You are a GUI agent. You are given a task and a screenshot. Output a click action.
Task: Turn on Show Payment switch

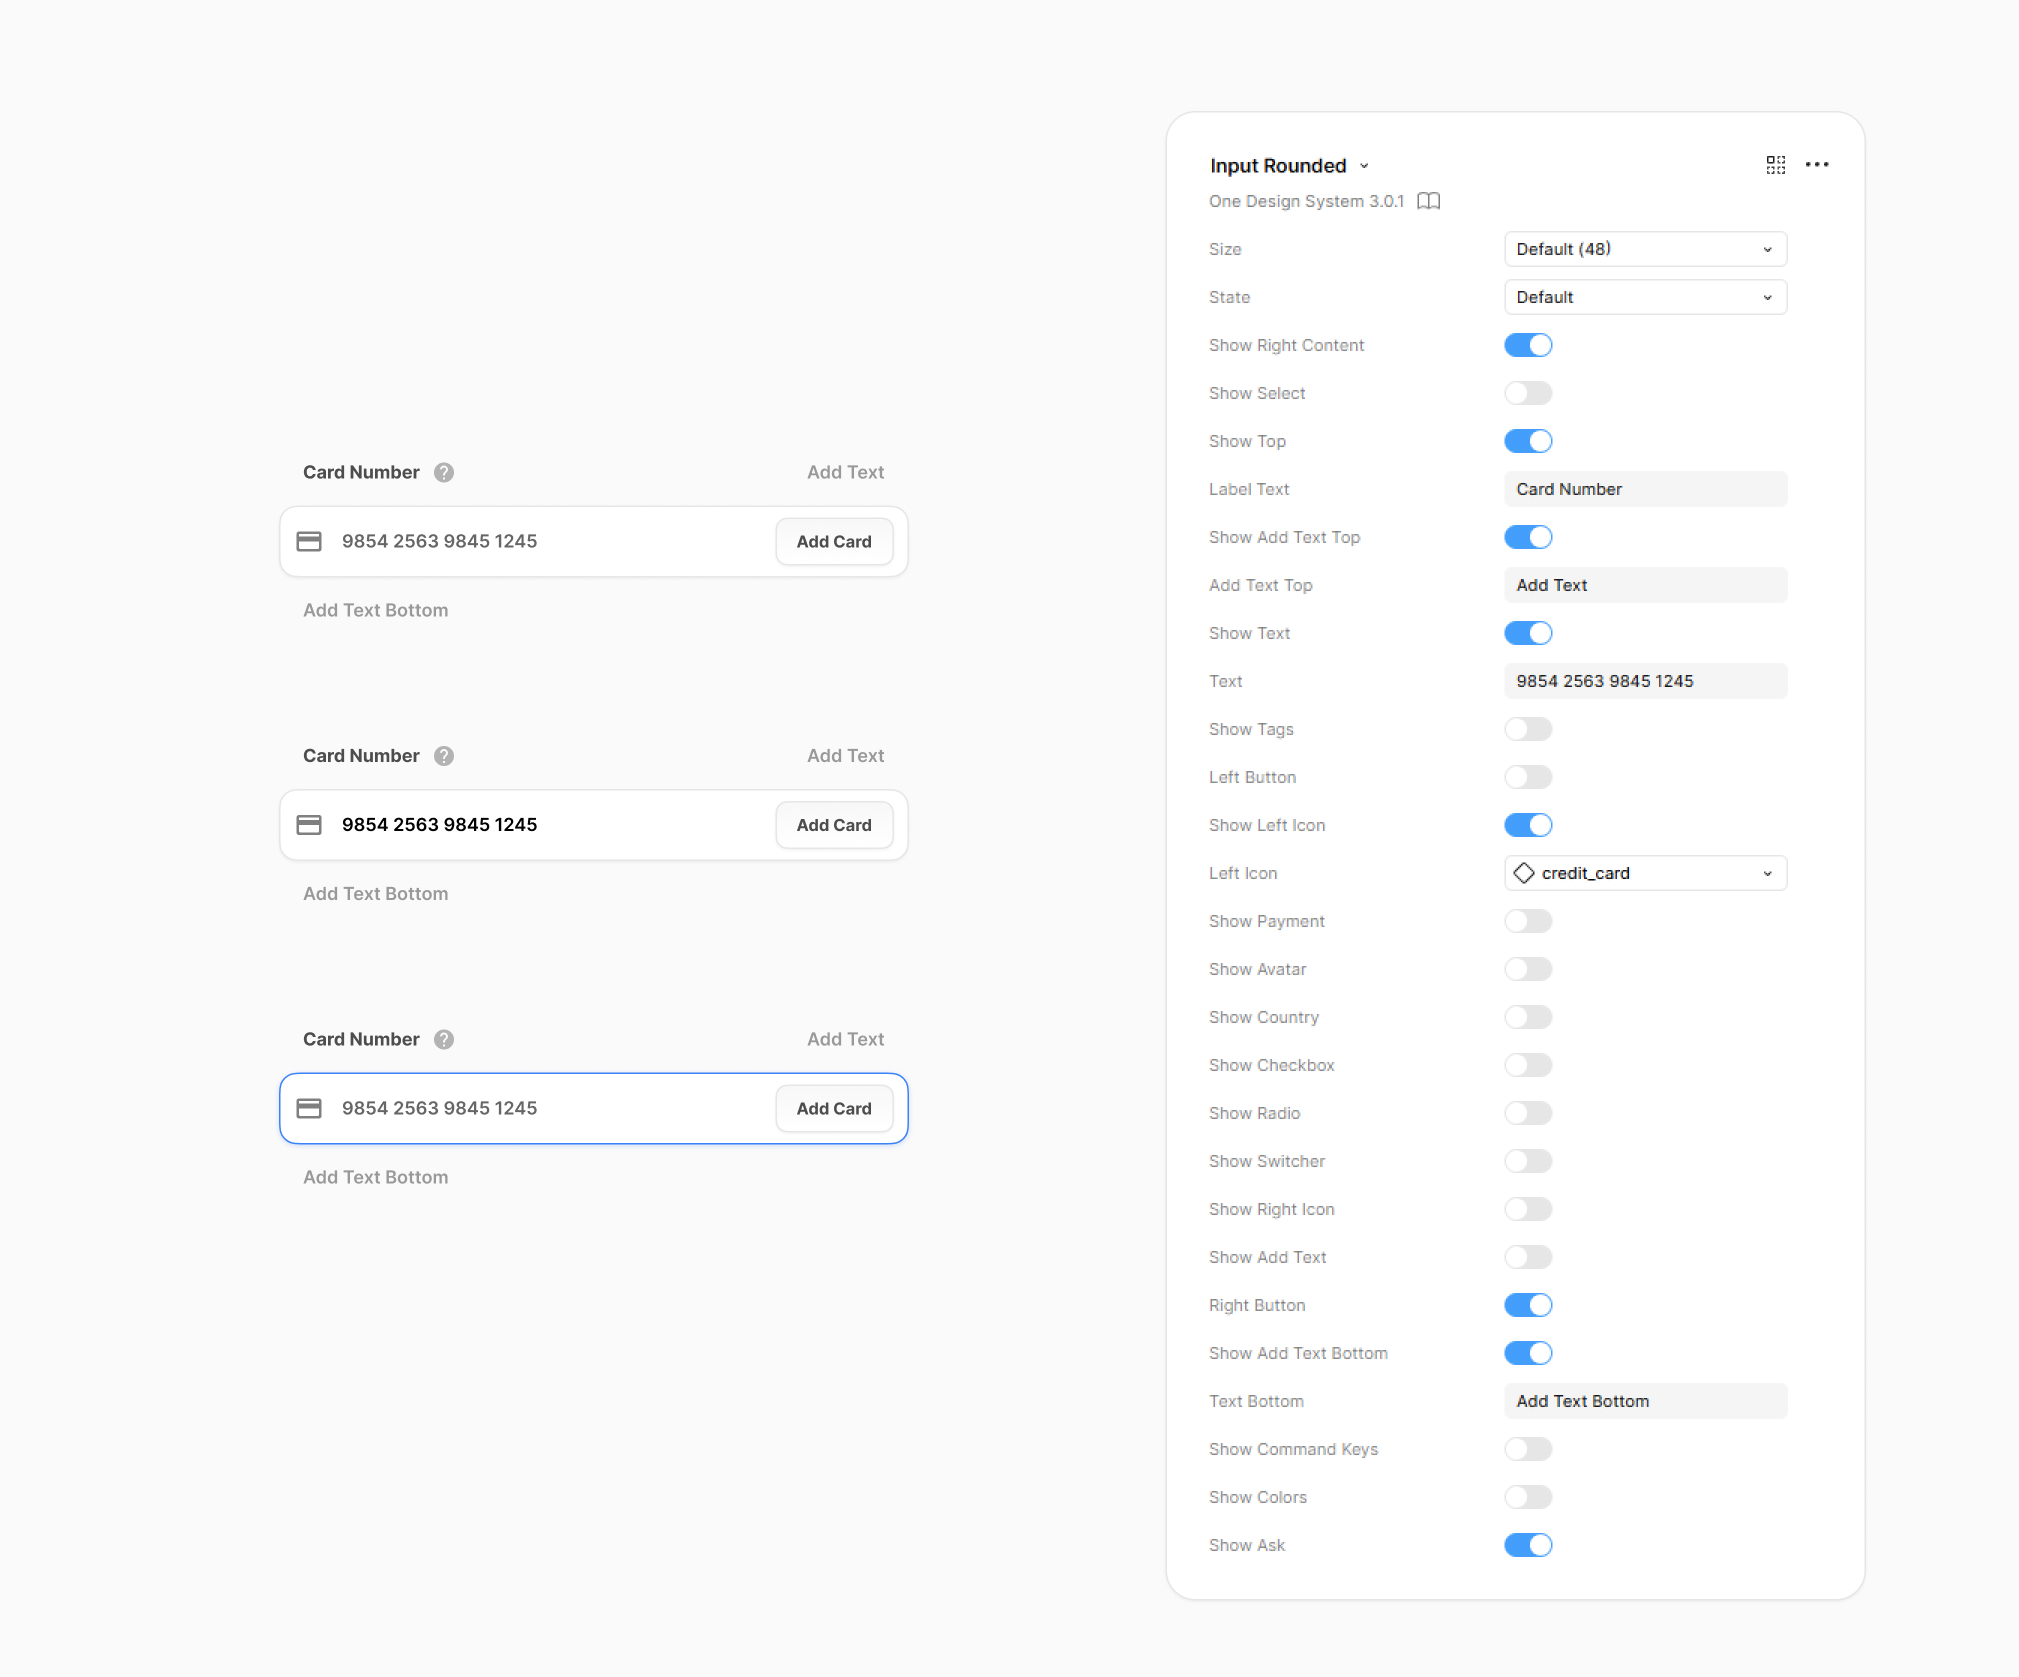coord(1528,921)
